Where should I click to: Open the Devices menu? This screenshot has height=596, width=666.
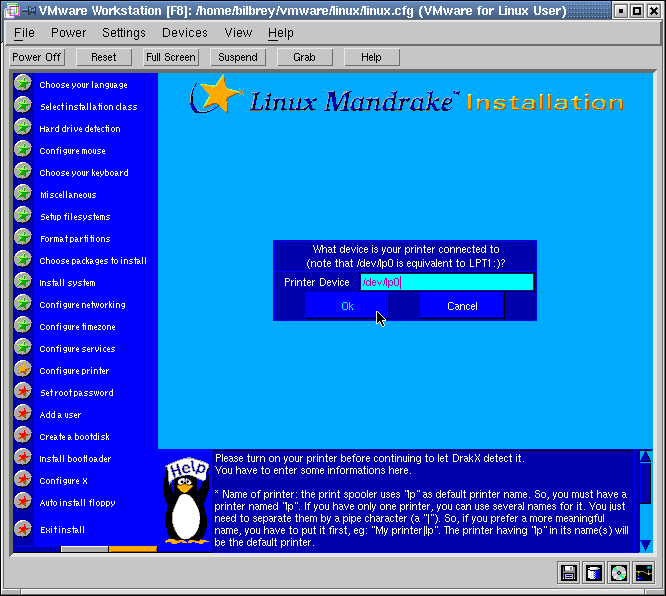pyautogui.click(x=184, y=33)
